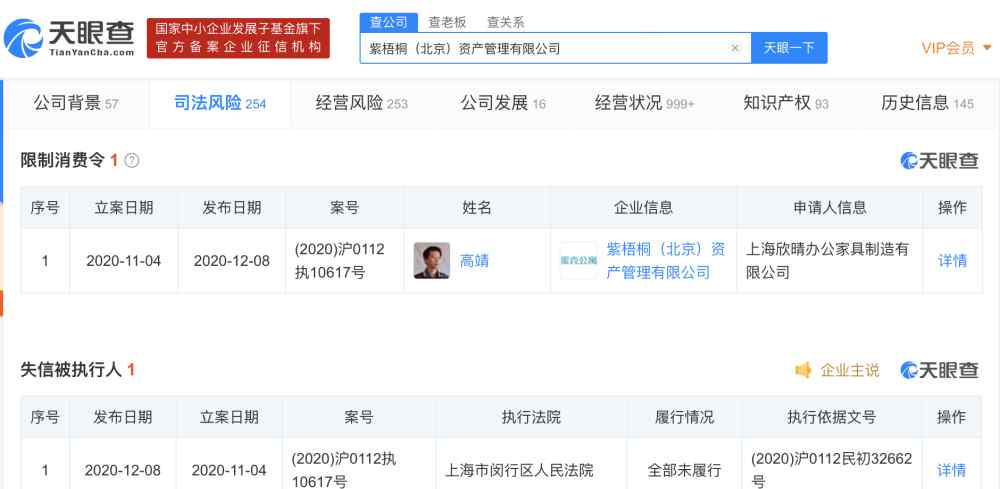View 详情 for the 失信被执行人 record

tap(952, 471)
